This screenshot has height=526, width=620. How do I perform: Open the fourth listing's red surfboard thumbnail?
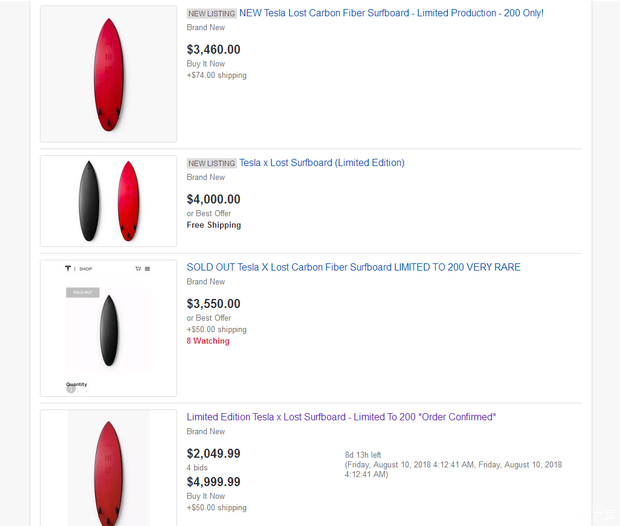coord(108,468)
